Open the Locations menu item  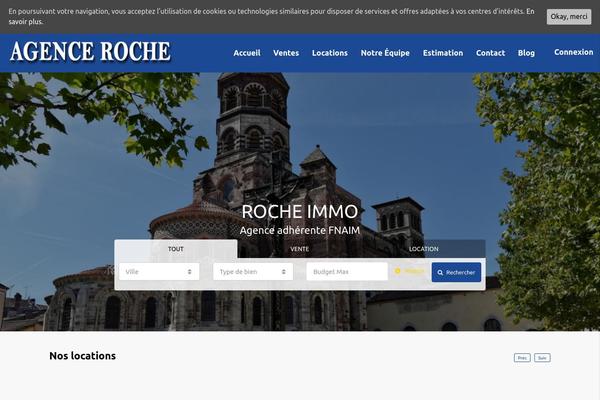click(x=329, y=53)
